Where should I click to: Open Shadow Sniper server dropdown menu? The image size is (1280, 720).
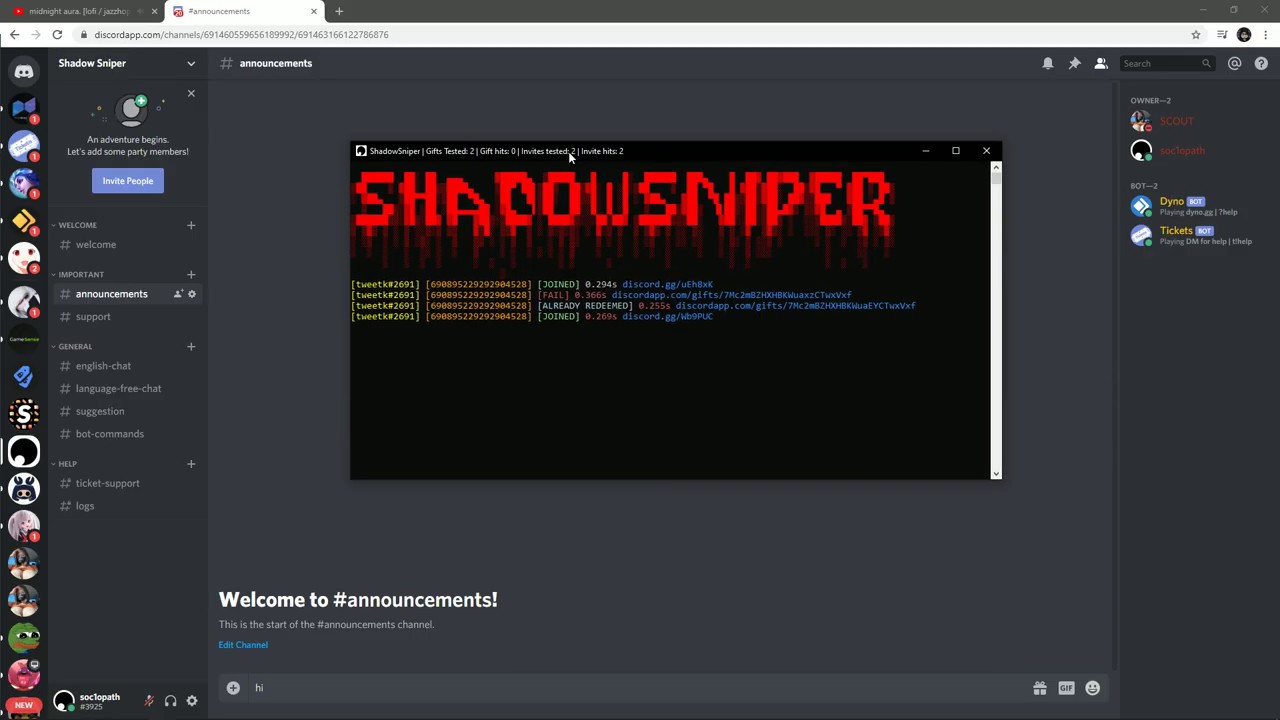pos(191,63)
